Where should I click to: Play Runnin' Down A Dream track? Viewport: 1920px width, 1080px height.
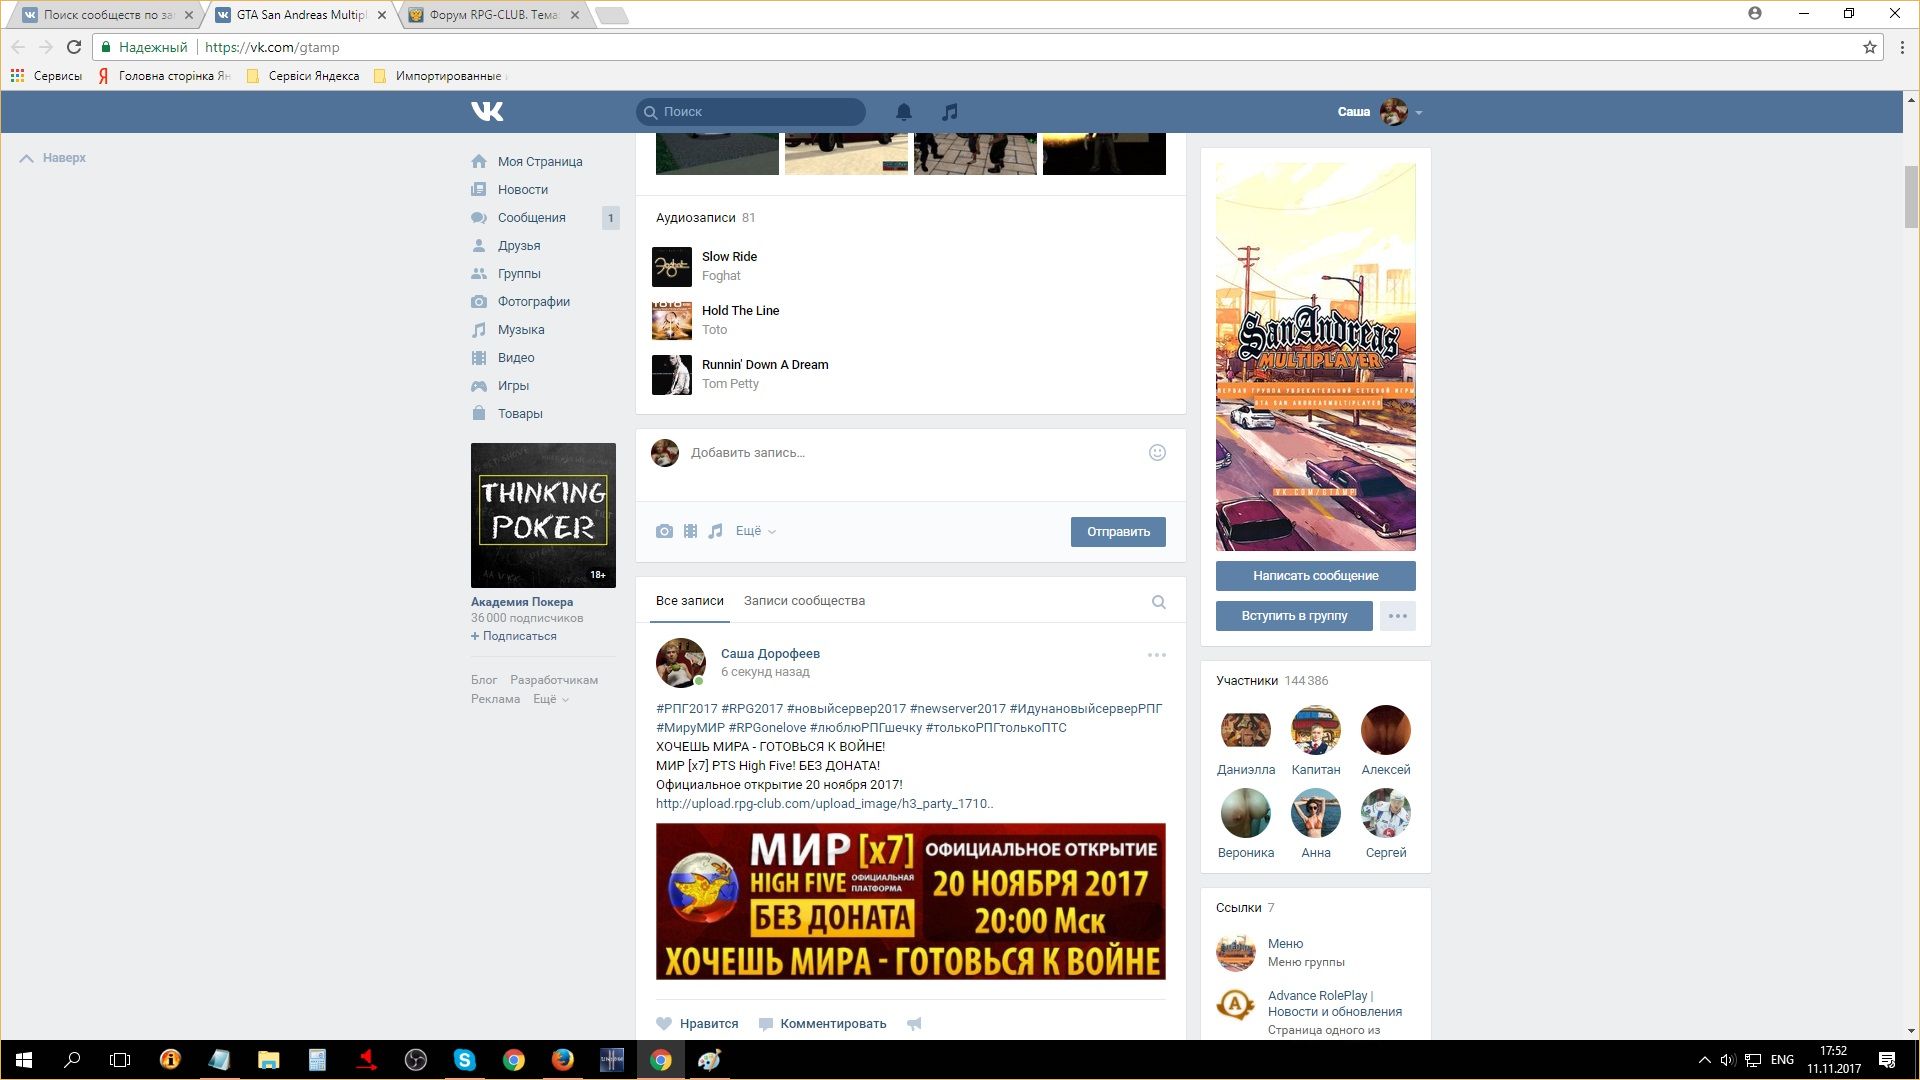(x=672, y=375)
